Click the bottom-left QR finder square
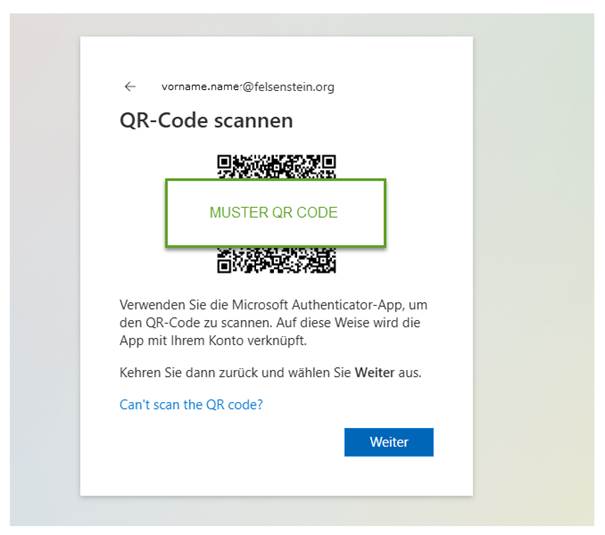This screenshot has height=535, width=605. point(225,264)
